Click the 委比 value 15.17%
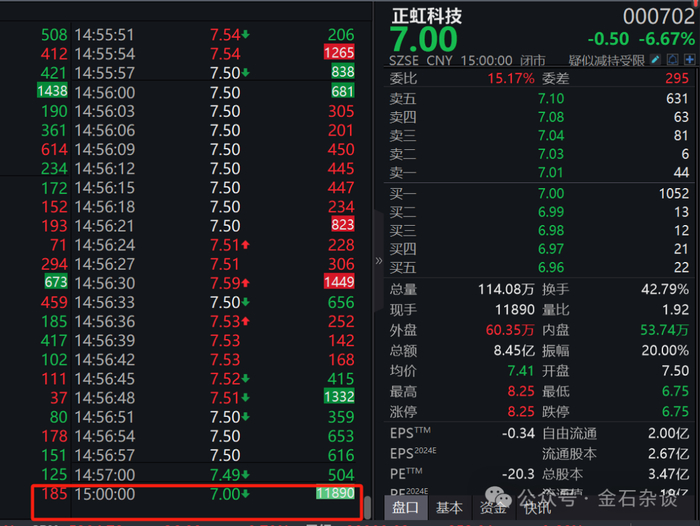The width and height of the screenshot is (700, 526). 511,79
